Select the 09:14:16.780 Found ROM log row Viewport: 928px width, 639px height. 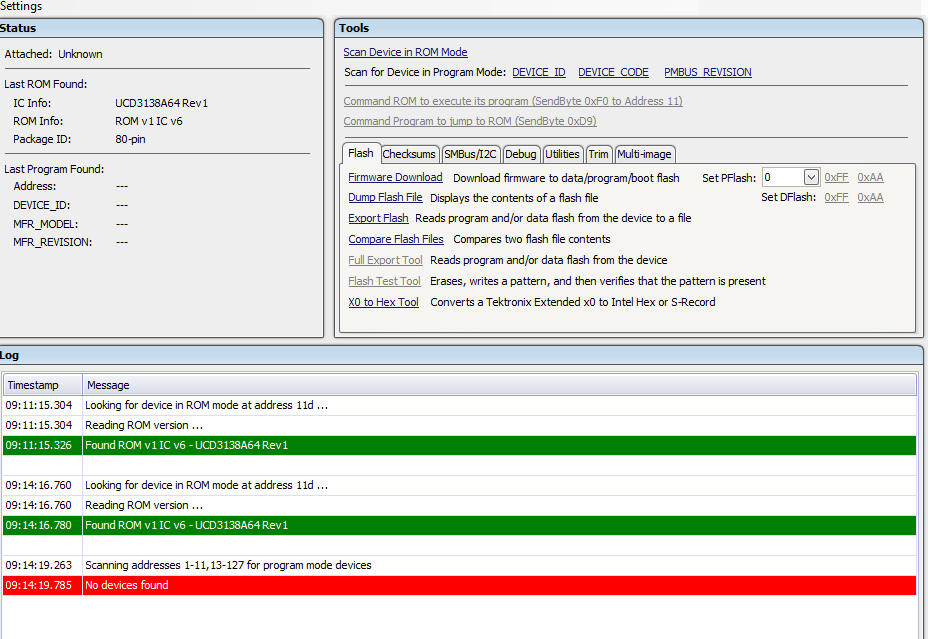(x=459, y=525)
